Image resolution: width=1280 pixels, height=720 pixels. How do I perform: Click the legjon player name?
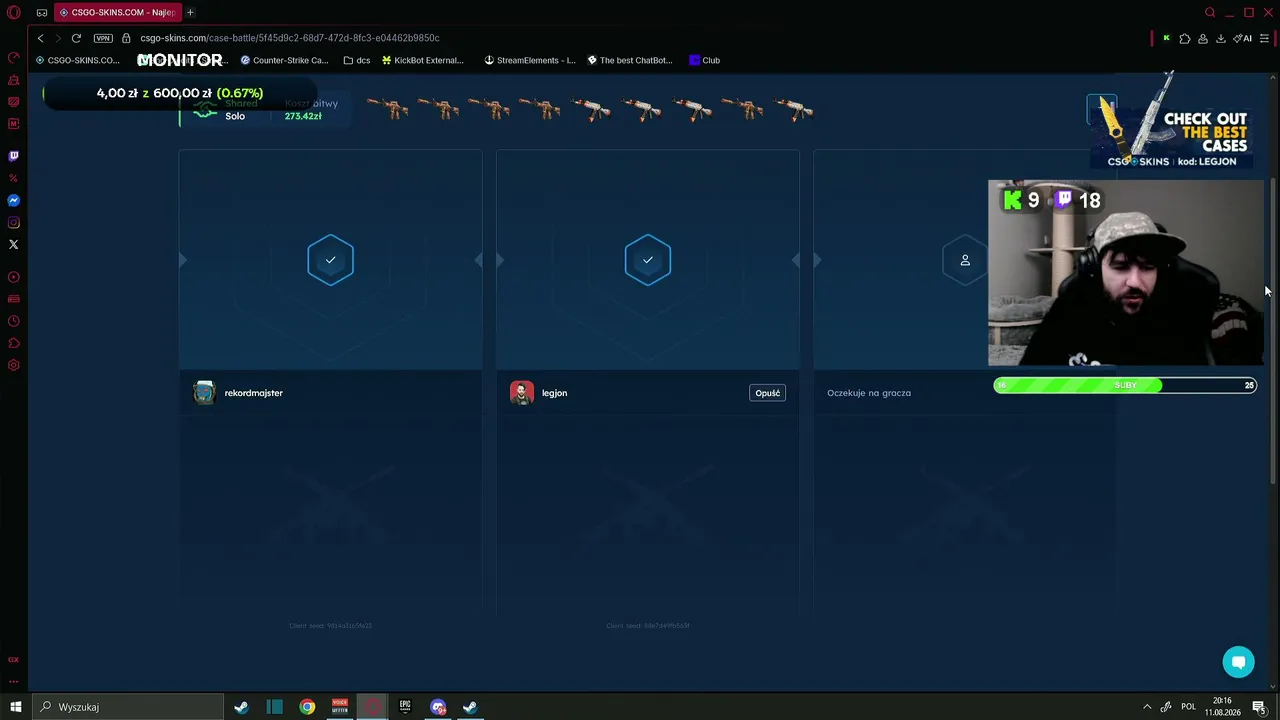[x=554, y=393]
